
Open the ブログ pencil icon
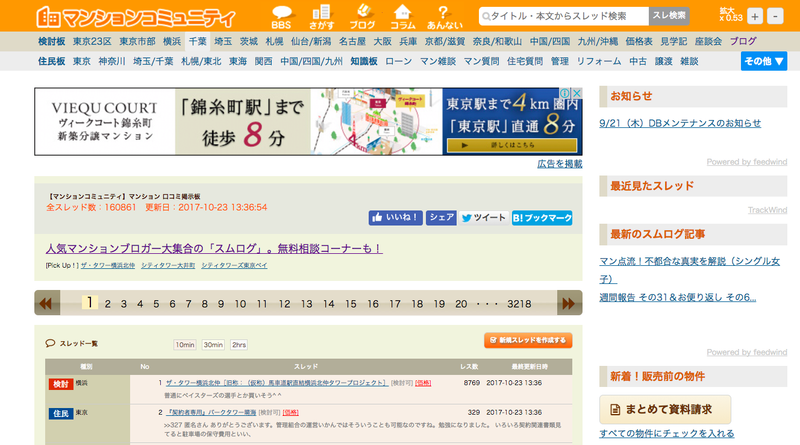point(362,15)
